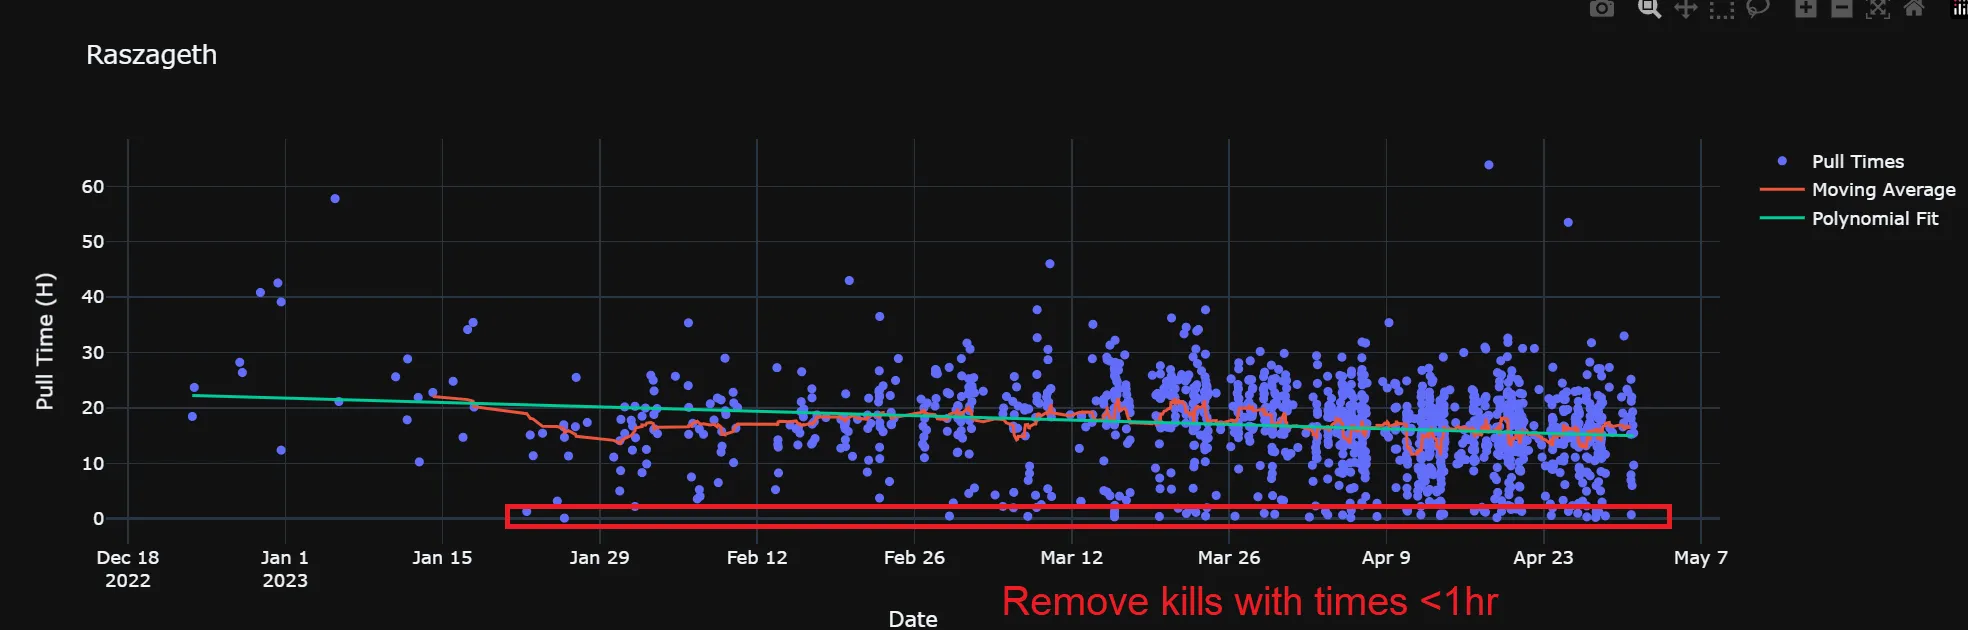Open the Plotly logo icon
This screenshot has width=1972, height=630.
(x=1960, y=9)
